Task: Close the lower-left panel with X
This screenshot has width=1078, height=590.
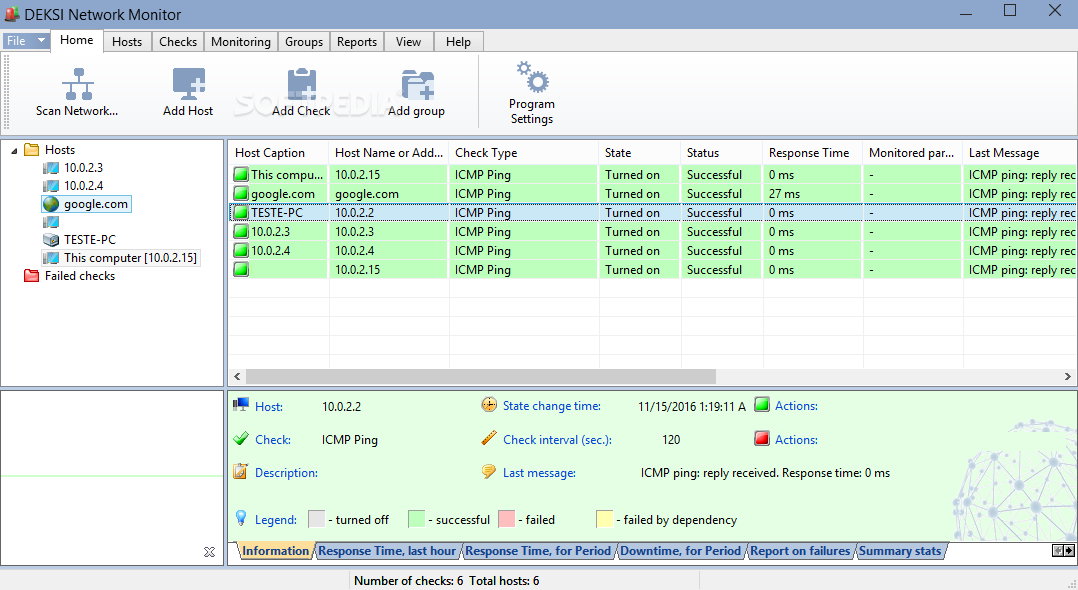Action: [x=210, y=552]
